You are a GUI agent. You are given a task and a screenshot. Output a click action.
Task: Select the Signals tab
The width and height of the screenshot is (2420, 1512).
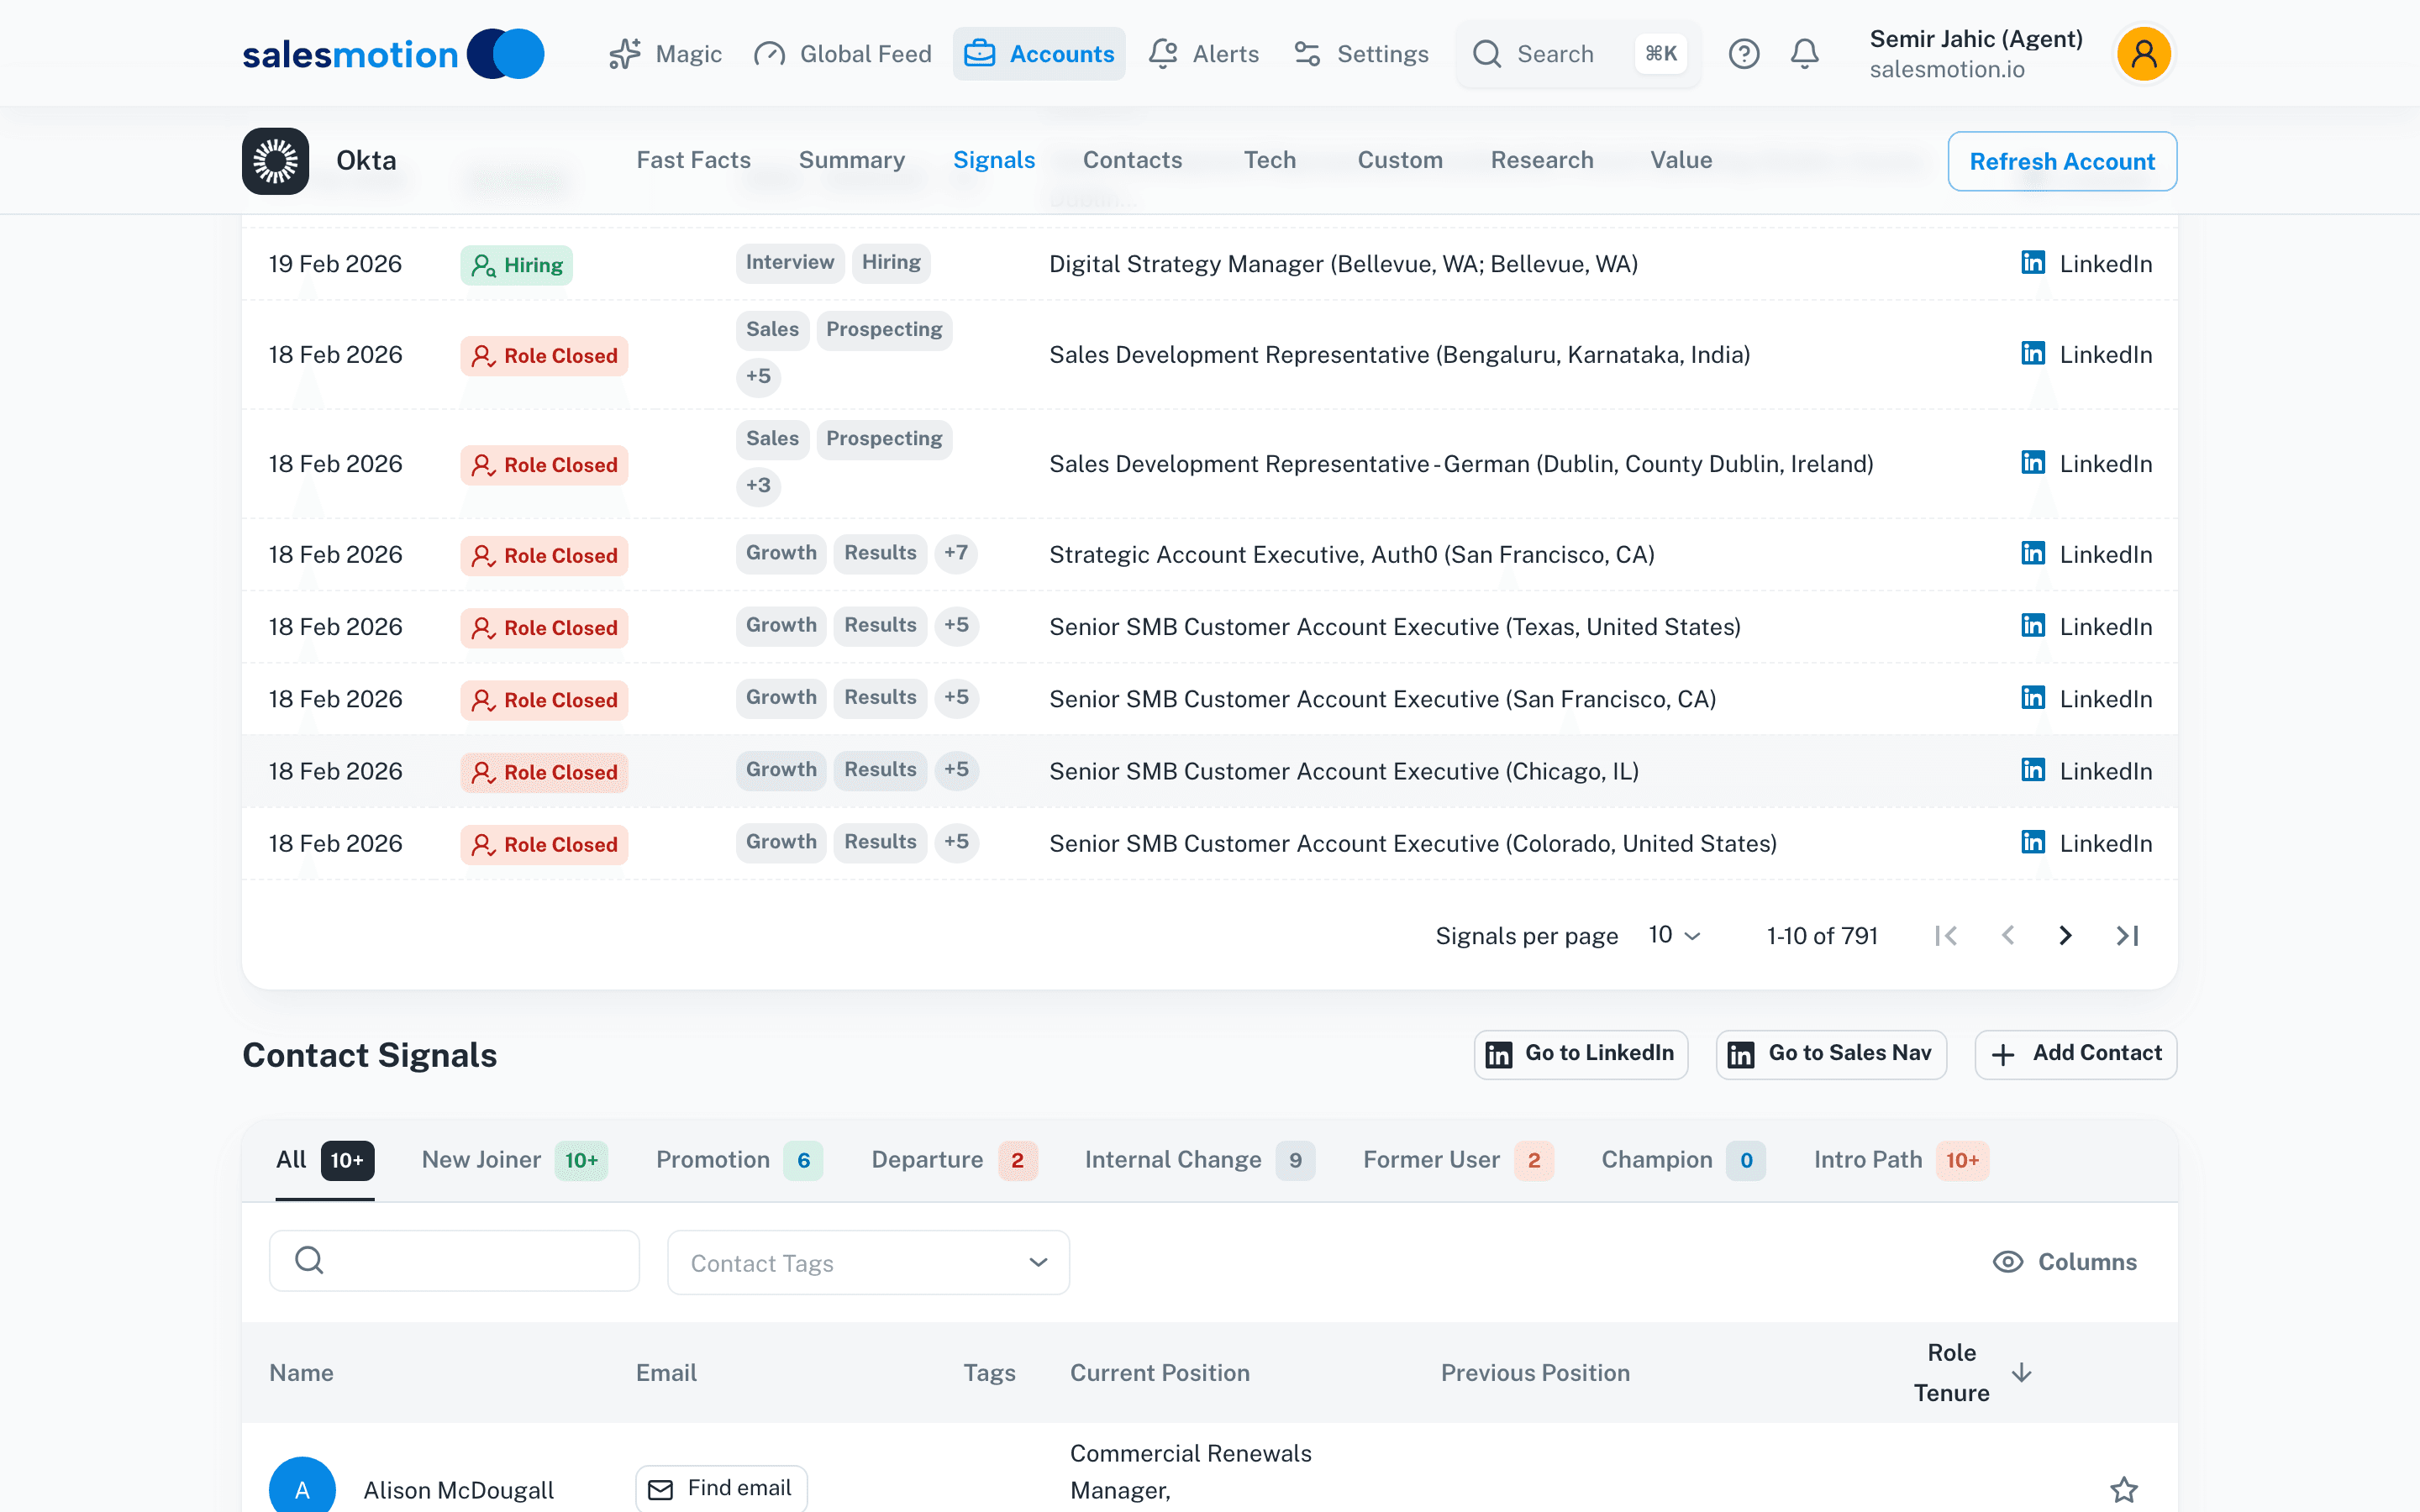pyautogui.click(x=994, y=160)
